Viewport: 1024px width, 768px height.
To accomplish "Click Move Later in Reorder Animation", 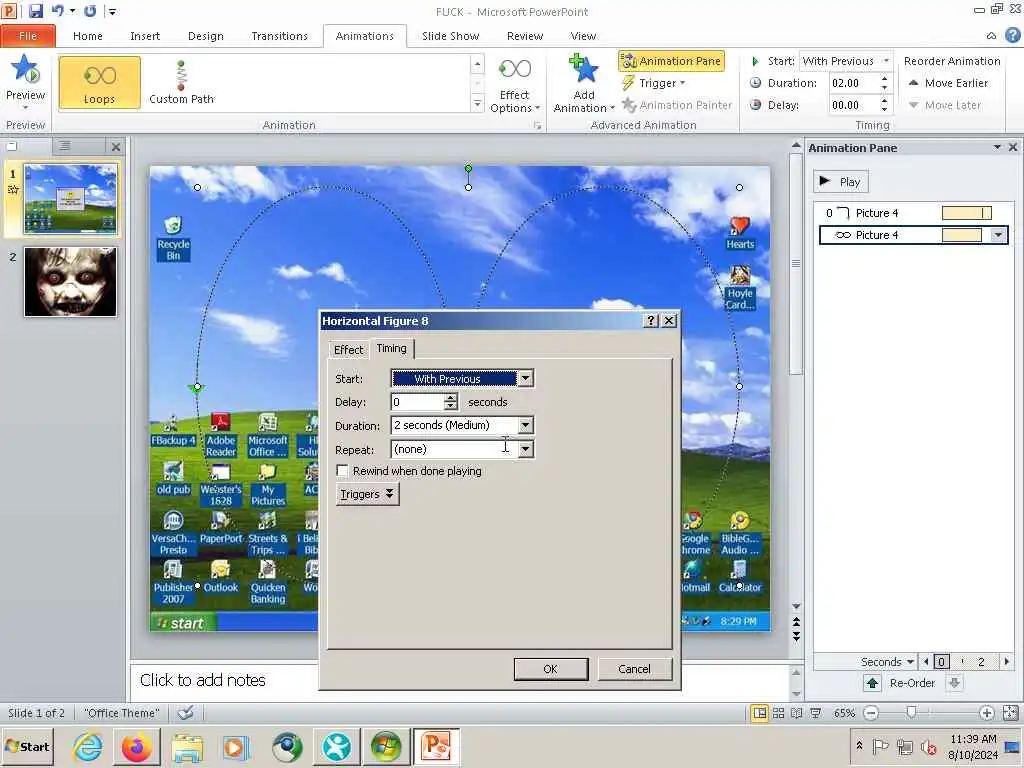I will coord(945,105).
